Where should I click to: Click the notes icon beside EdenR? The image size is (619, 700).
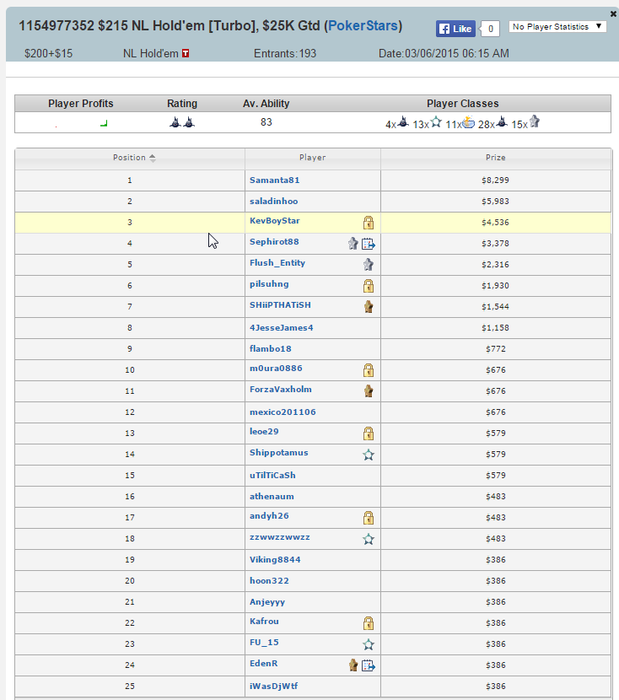click(x=368, y=665)
